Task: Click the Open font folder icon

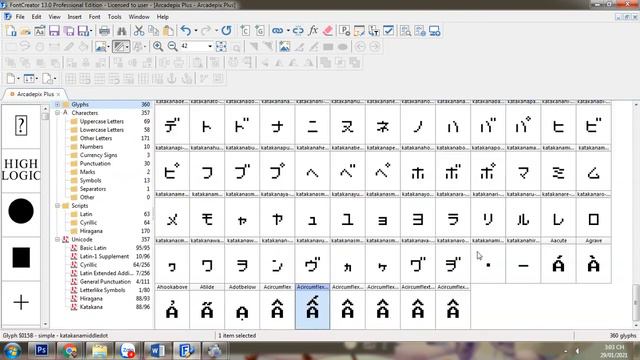Action: click(x=25, y=31)
